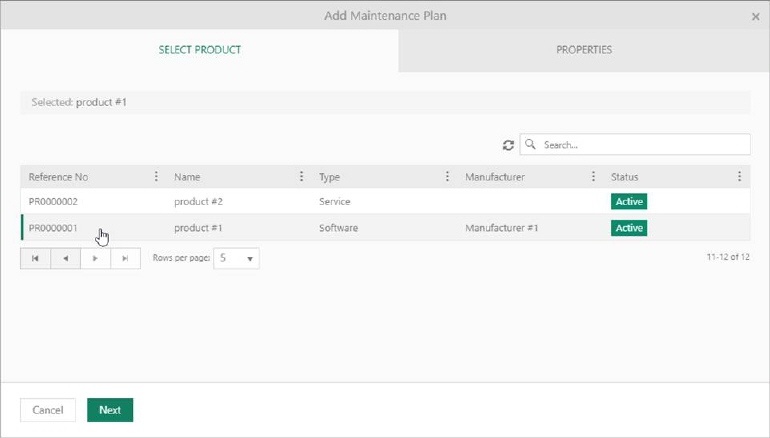Open Status column options menu
The height and width of the screenshot is (438, 770).
point(739,177)
